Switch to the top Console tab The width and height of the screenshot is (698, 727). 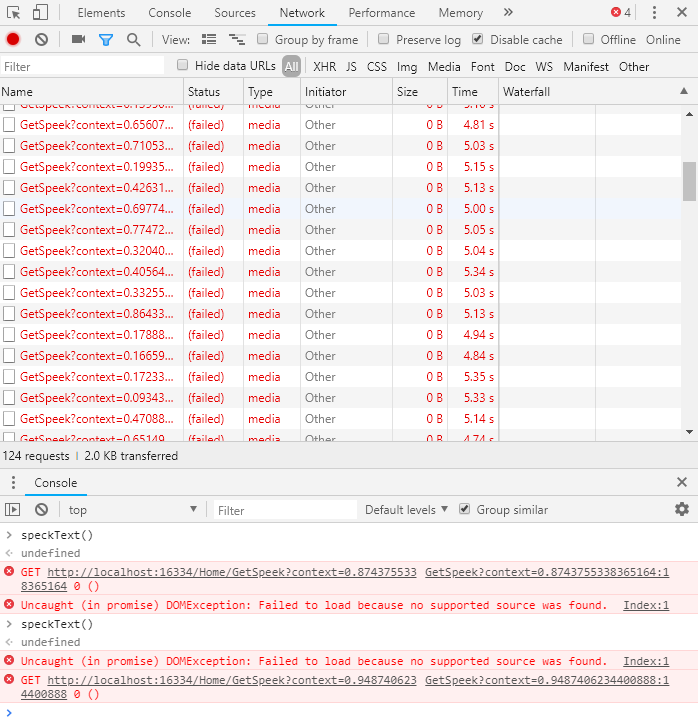(169, 13)
